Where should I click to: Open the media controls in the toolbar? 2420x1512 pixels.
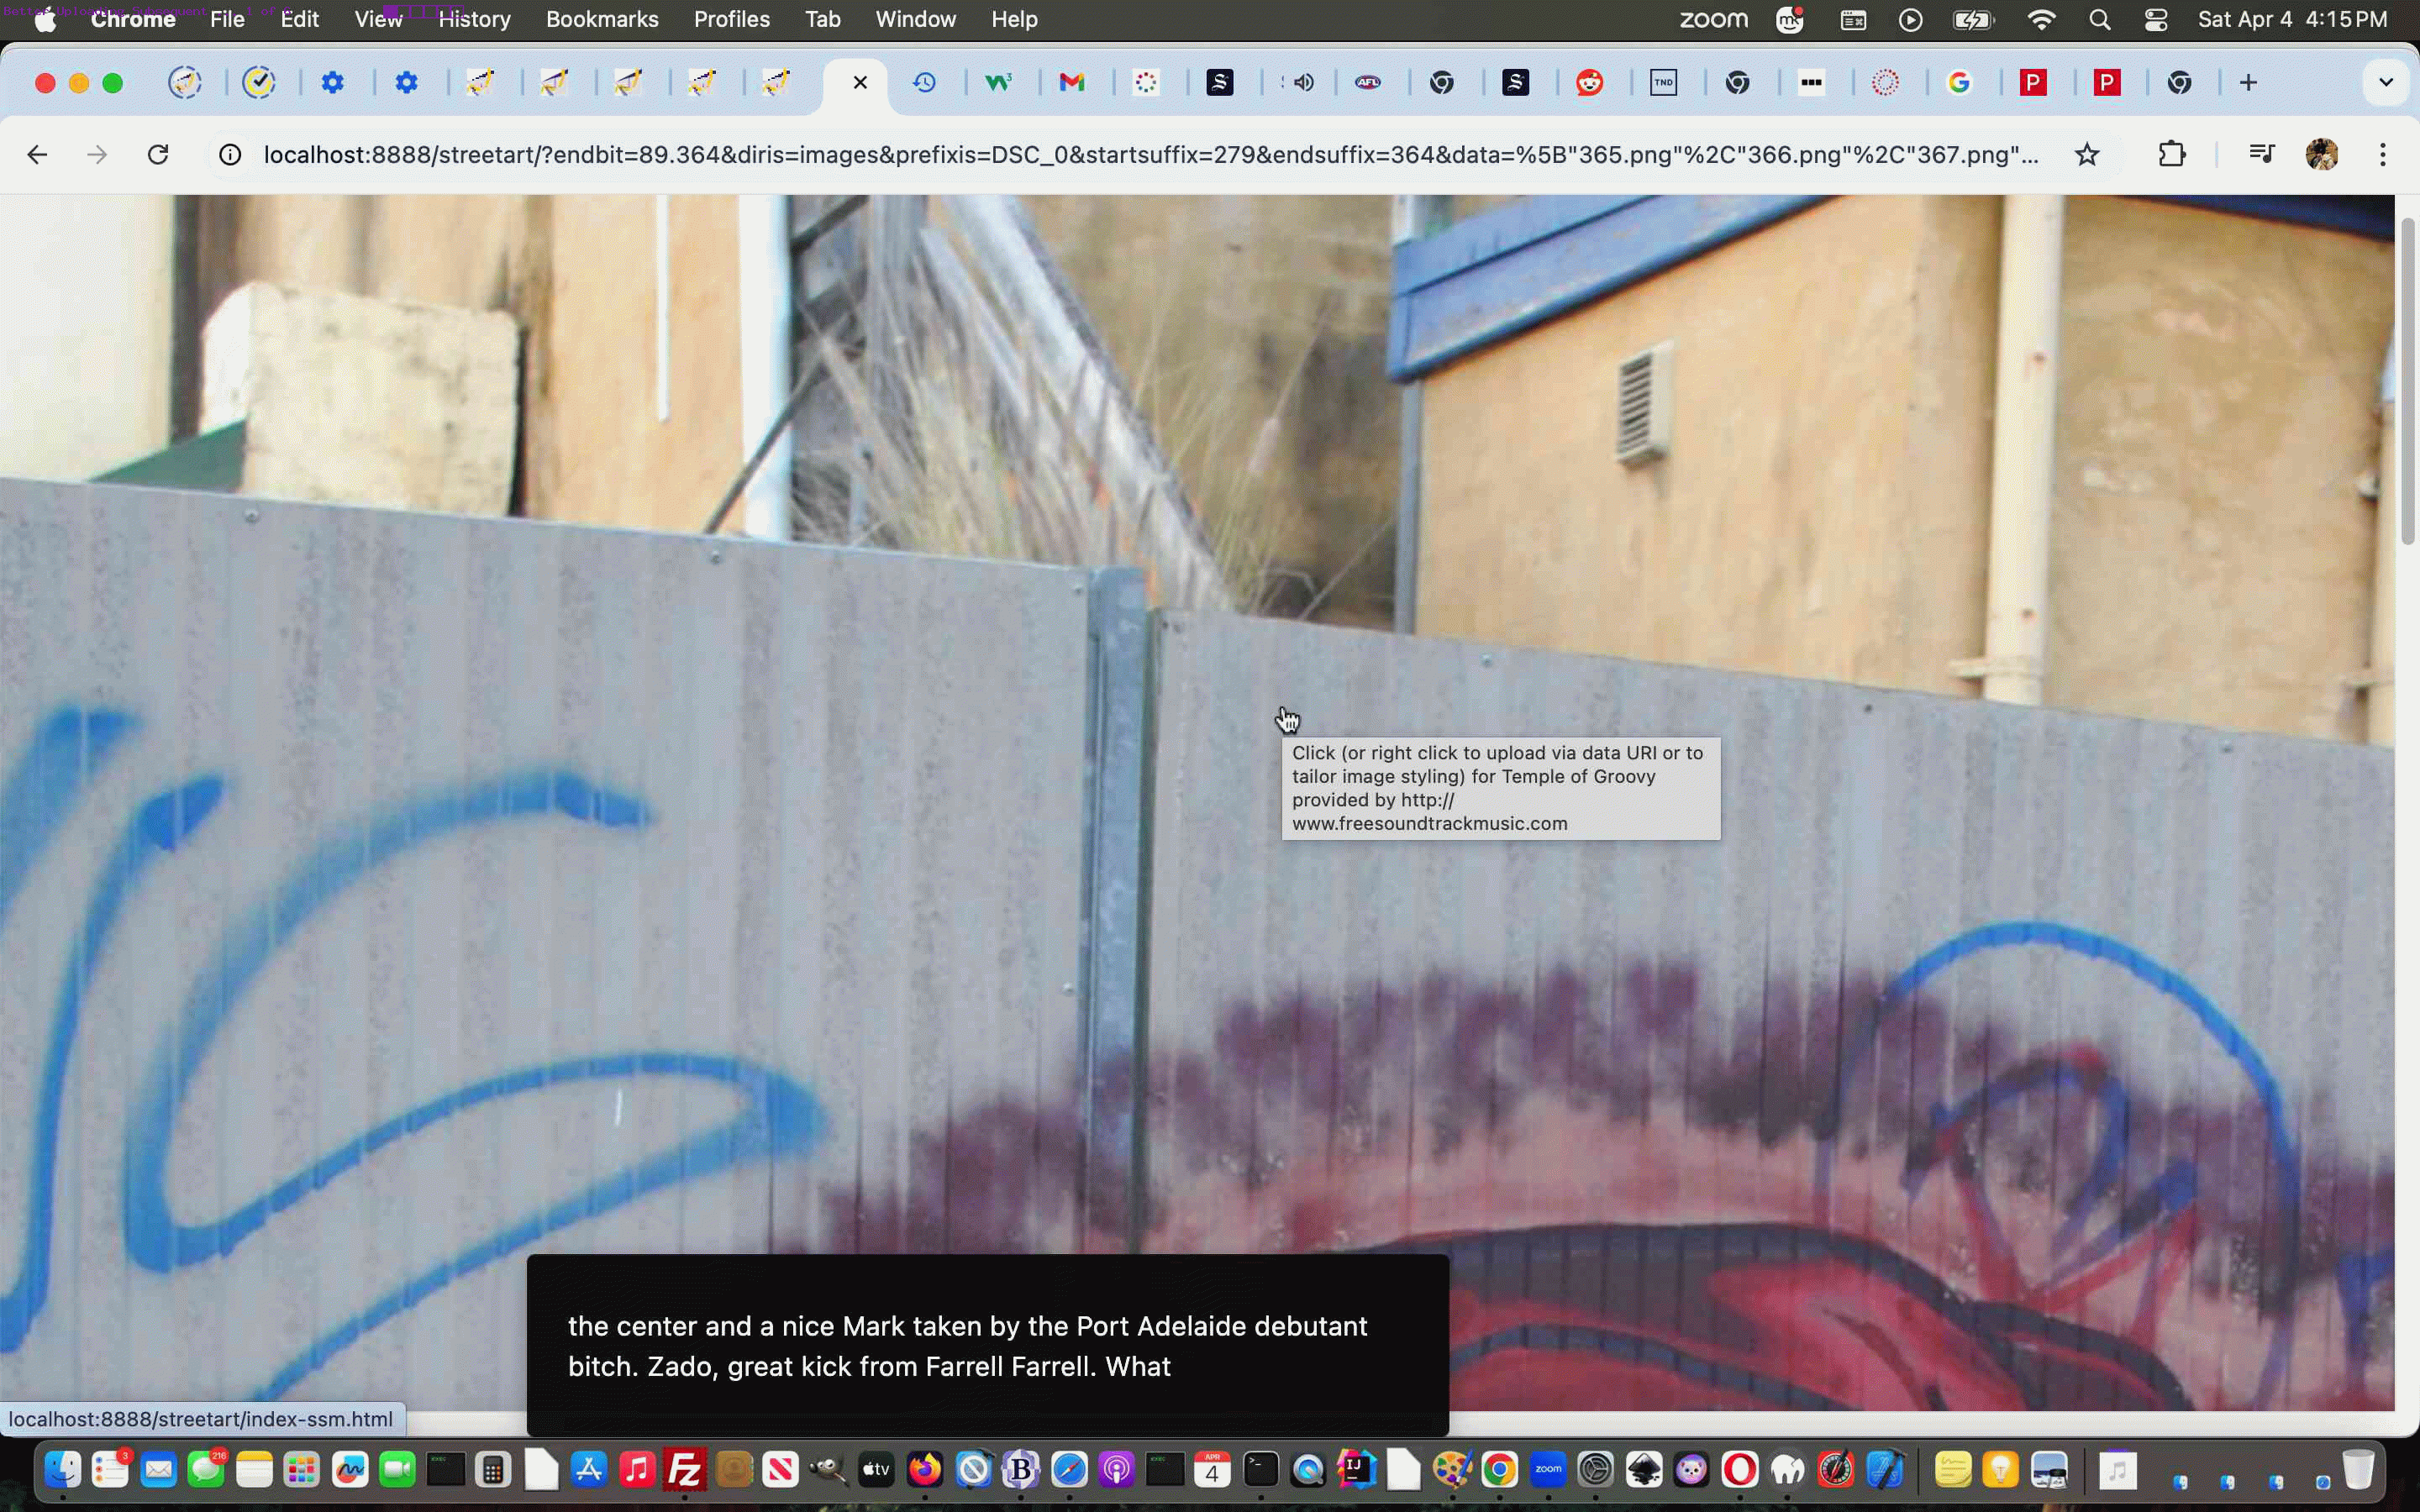[x=2262, y=154]
